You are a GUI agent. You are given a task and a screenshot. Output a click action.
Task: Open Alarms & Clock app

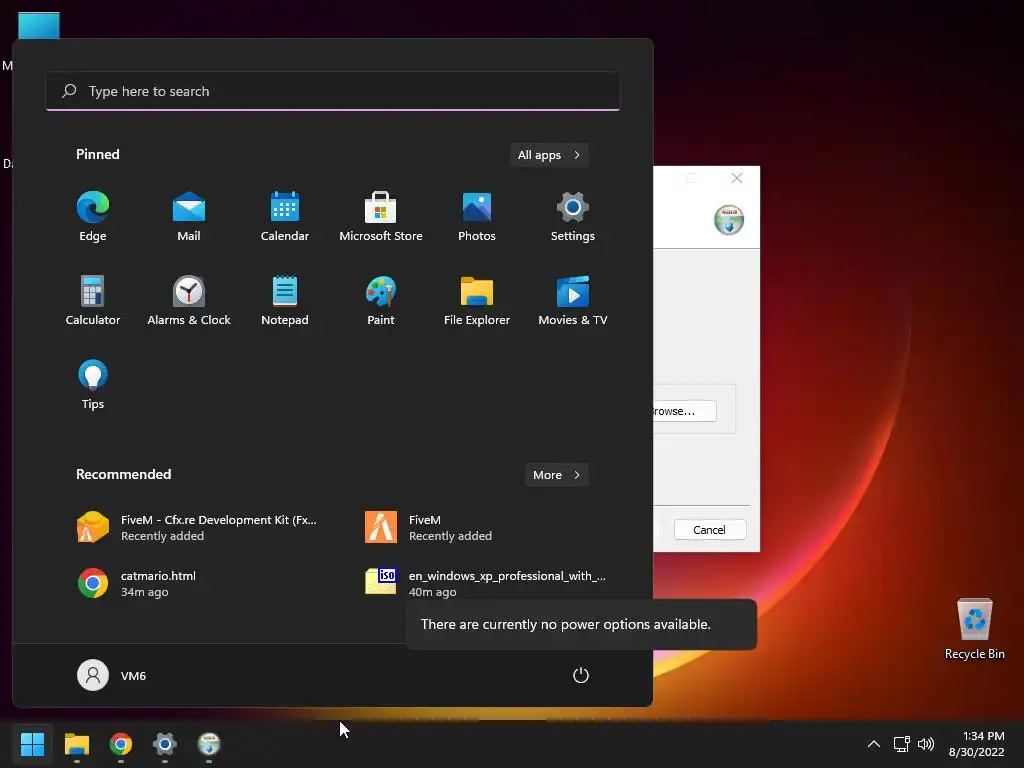tap(189, 300)
